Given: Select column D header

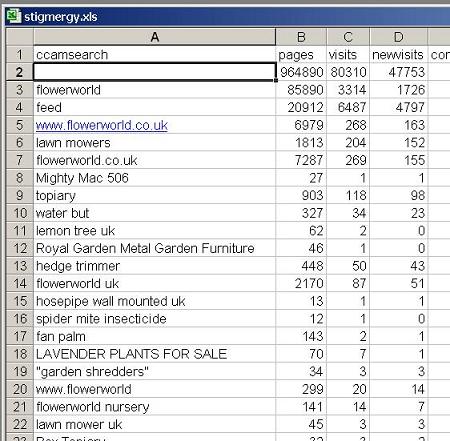Looking at the screenshot, I should coord(398,37).
